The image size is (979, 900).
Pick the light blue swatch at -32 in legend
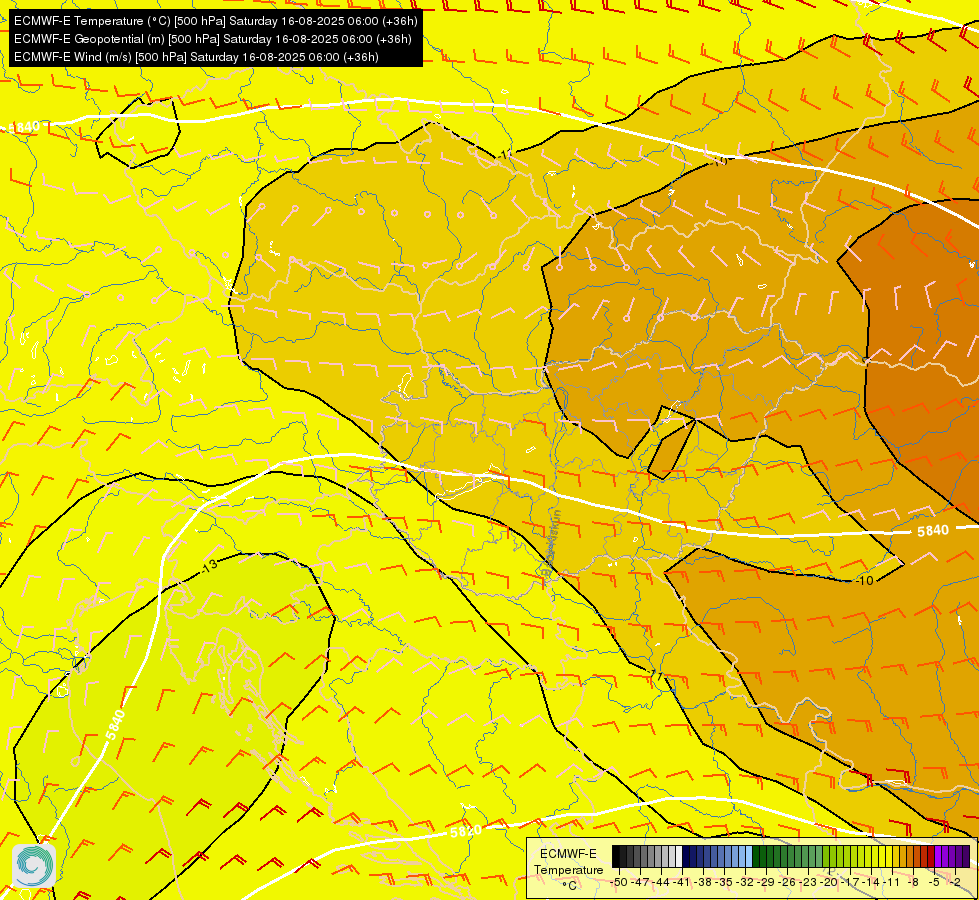(x=749, y=856)
